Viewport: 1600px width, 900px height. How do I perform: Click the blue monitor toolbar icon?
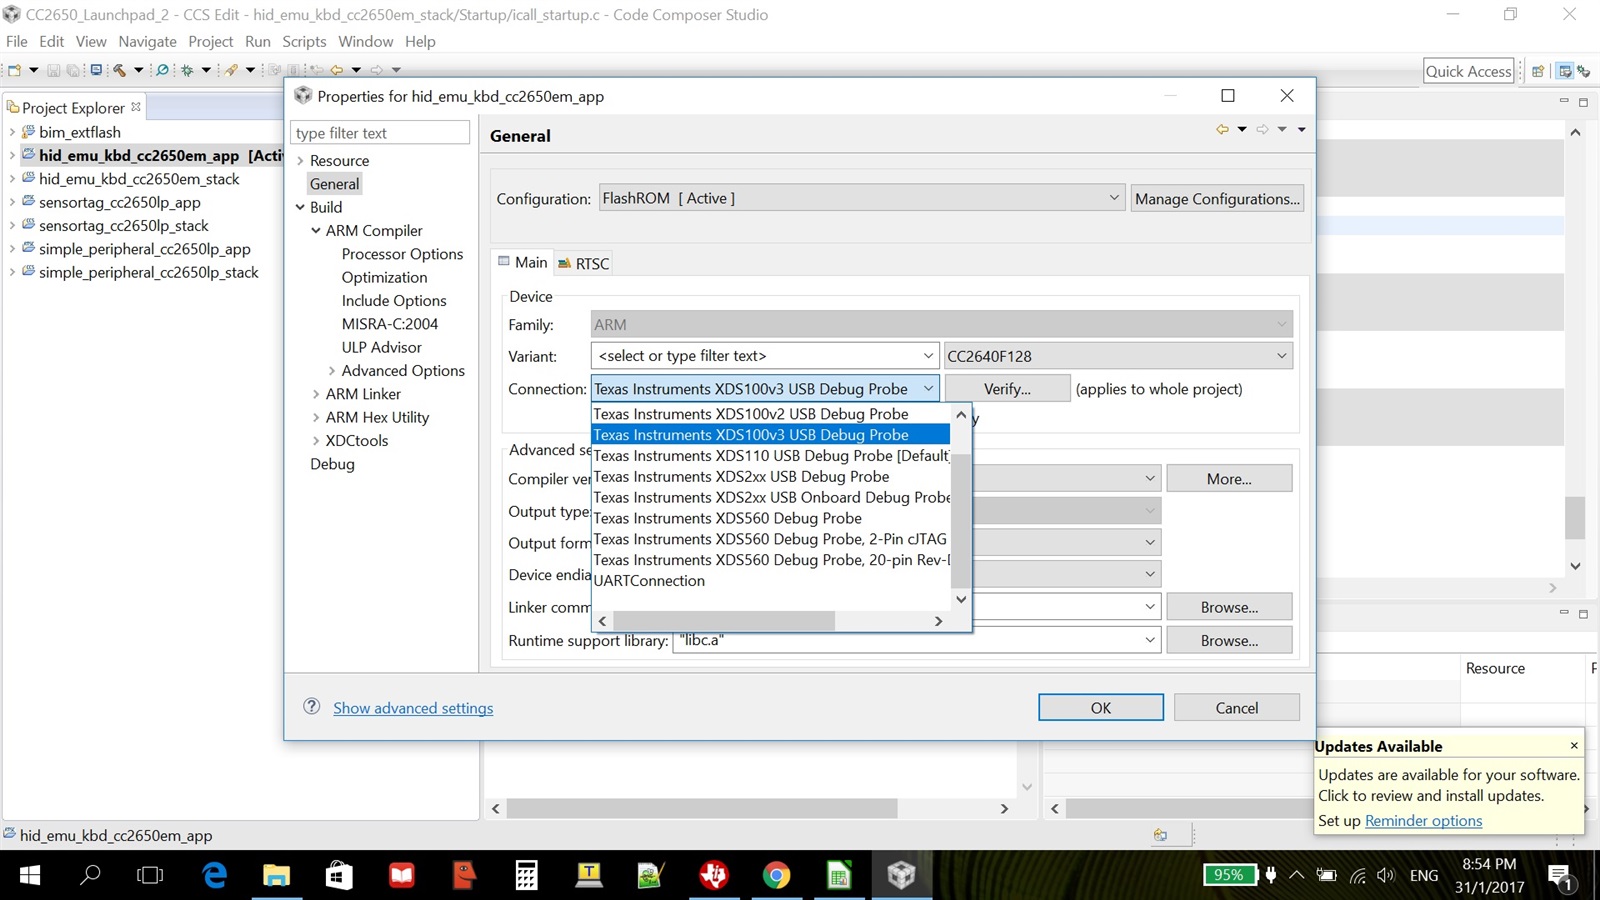coord(96,70)
